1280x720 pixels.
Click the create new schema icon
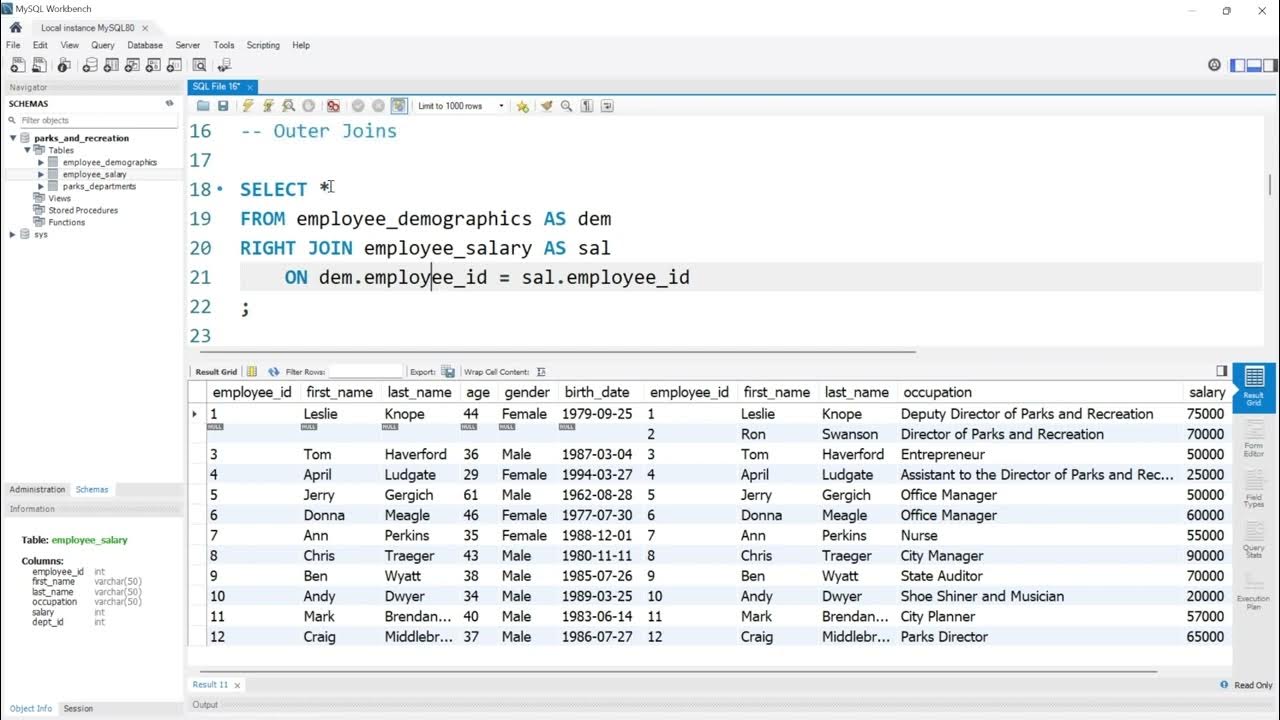[x=89, y=65]
